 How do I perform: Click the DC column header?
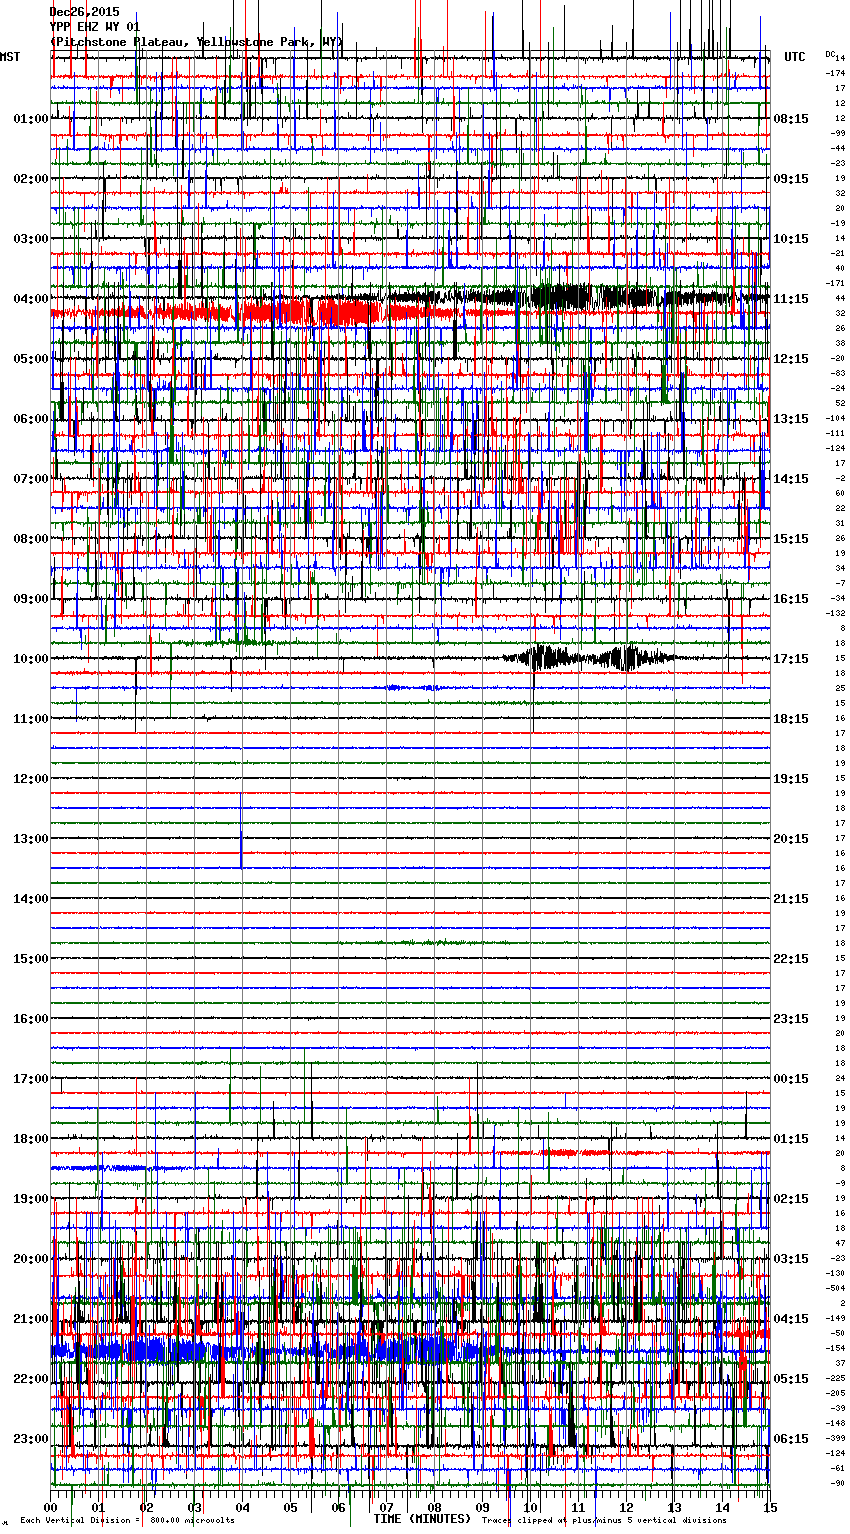(x=829, y=54)
